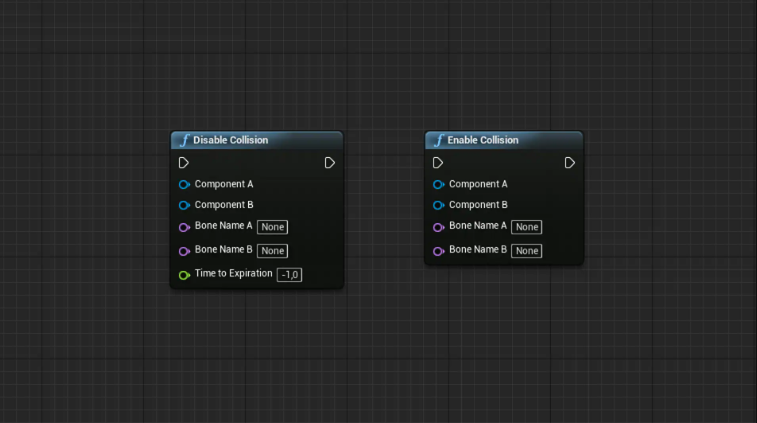Viewport: 757px width, 423px height.
Task: Click Component B label in Enable Collision
Action: [x=478, y=205]
